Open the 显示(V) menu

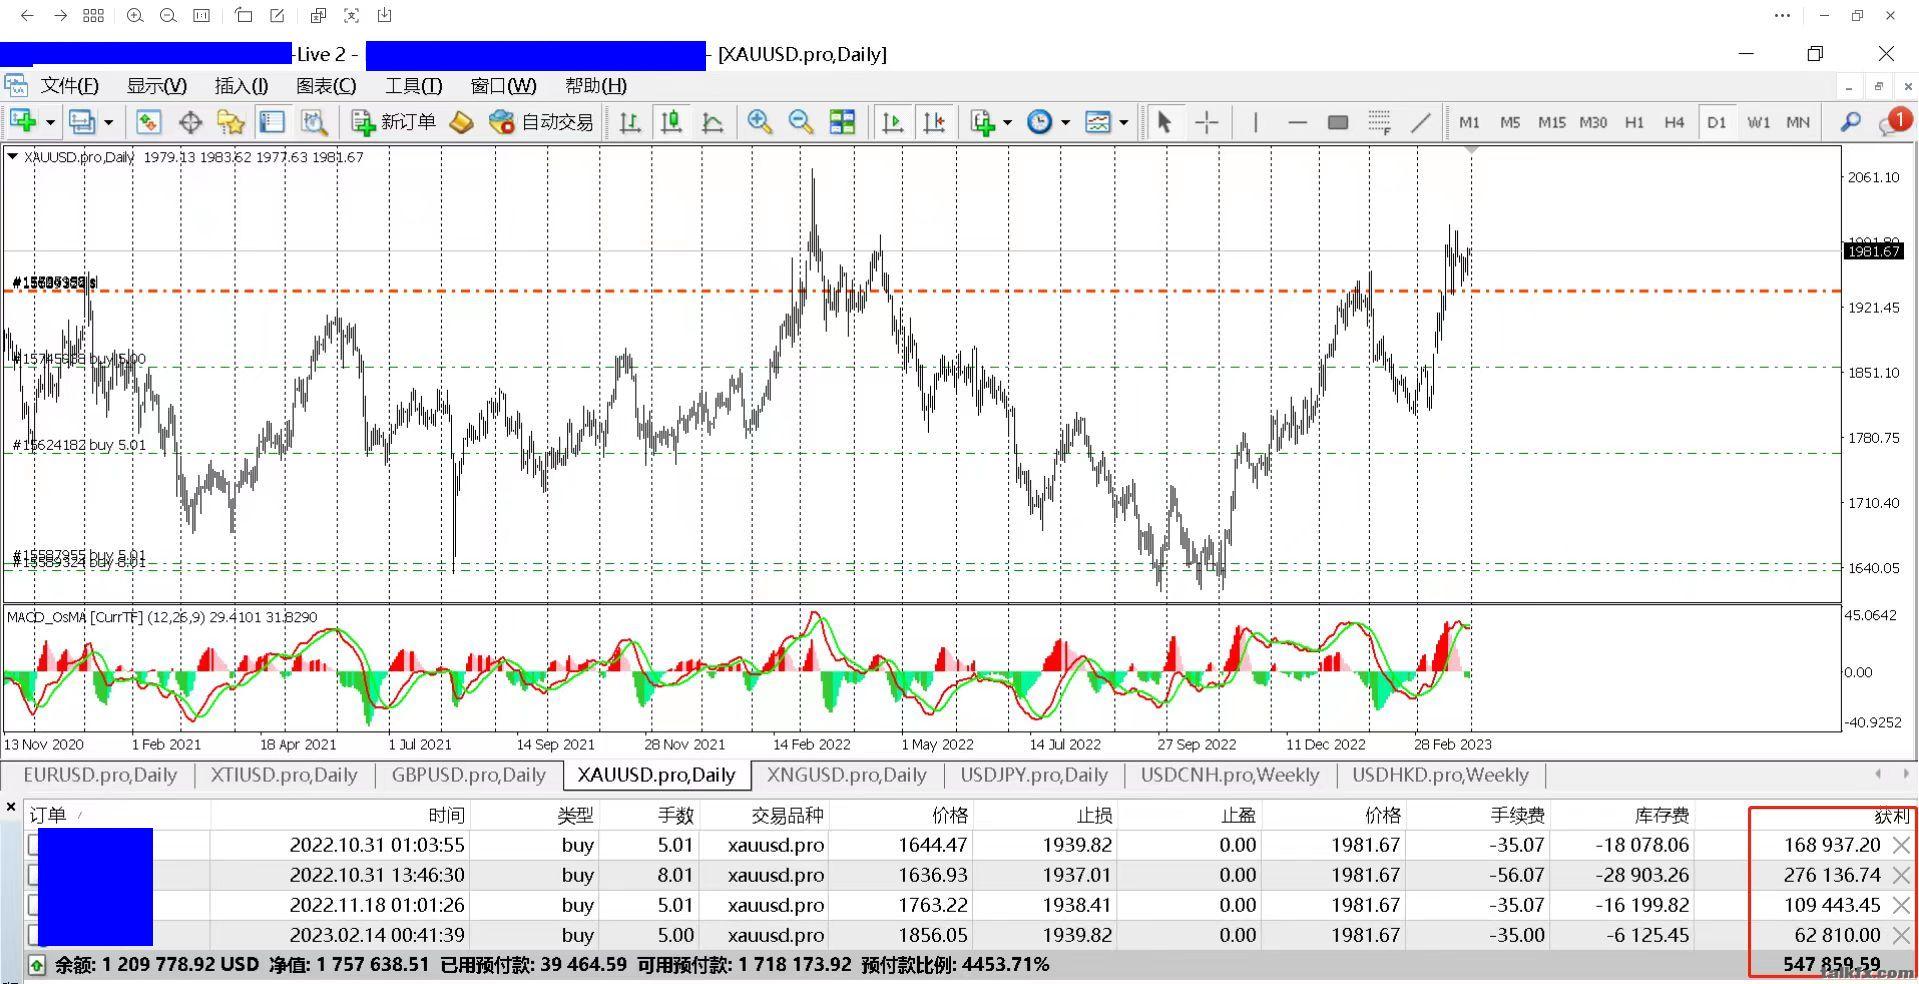156,86
